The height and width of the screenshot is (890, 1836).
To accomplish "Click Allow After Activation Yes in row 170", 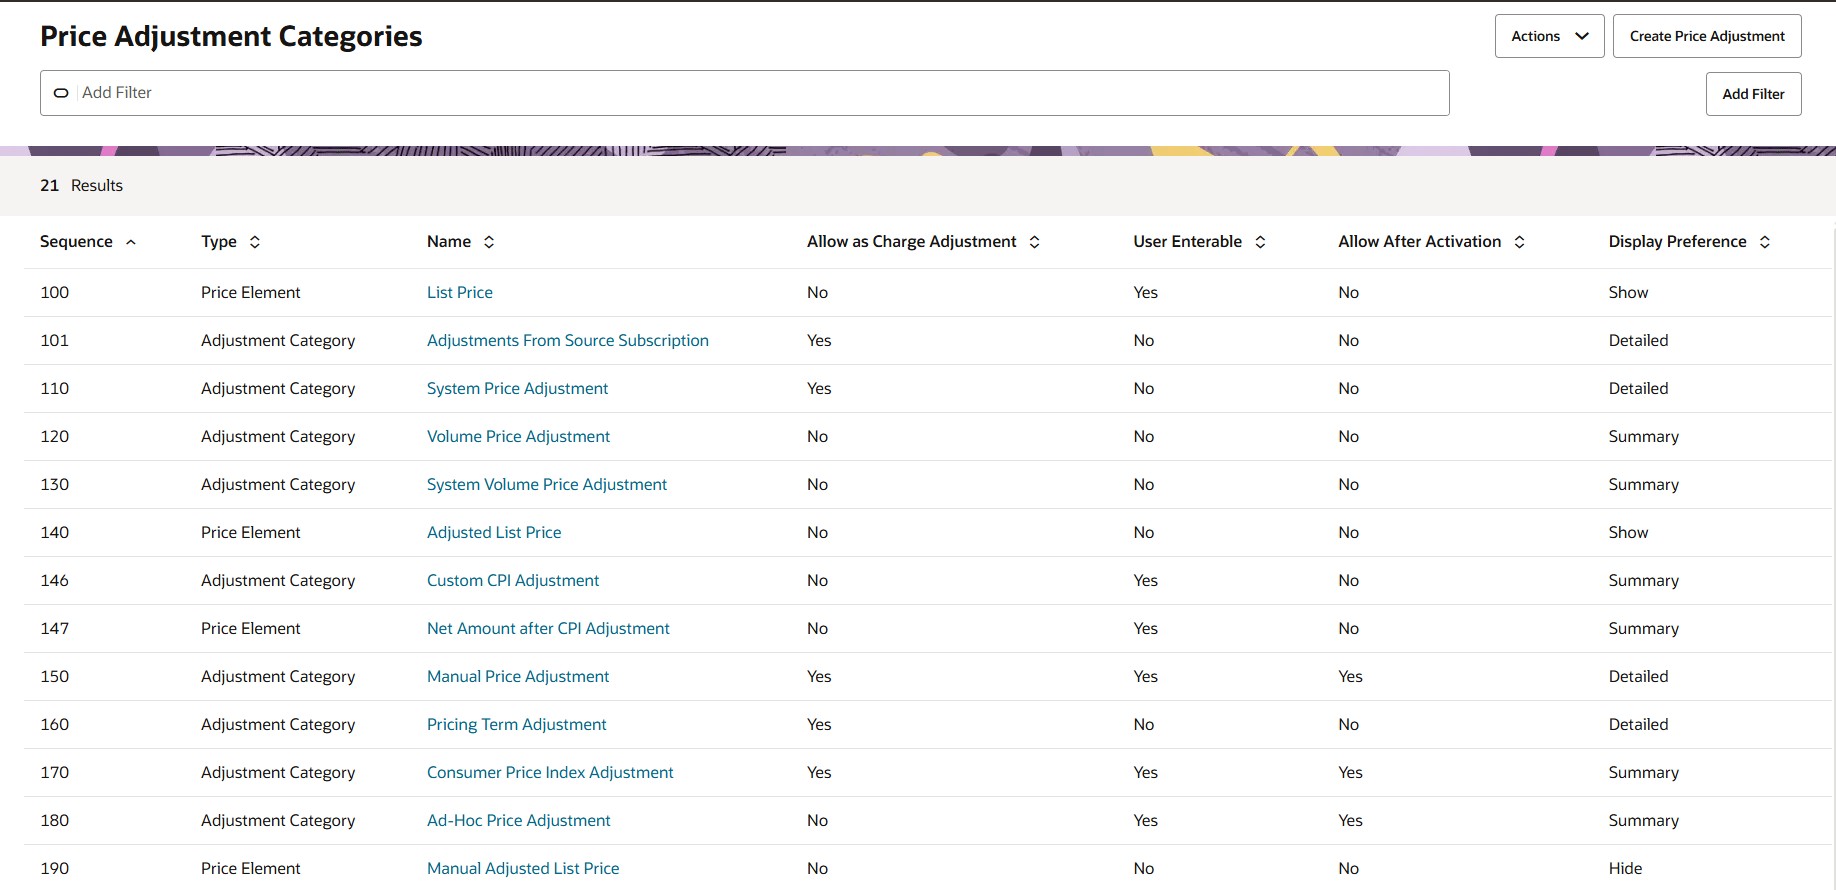I will click(1350, 772).
